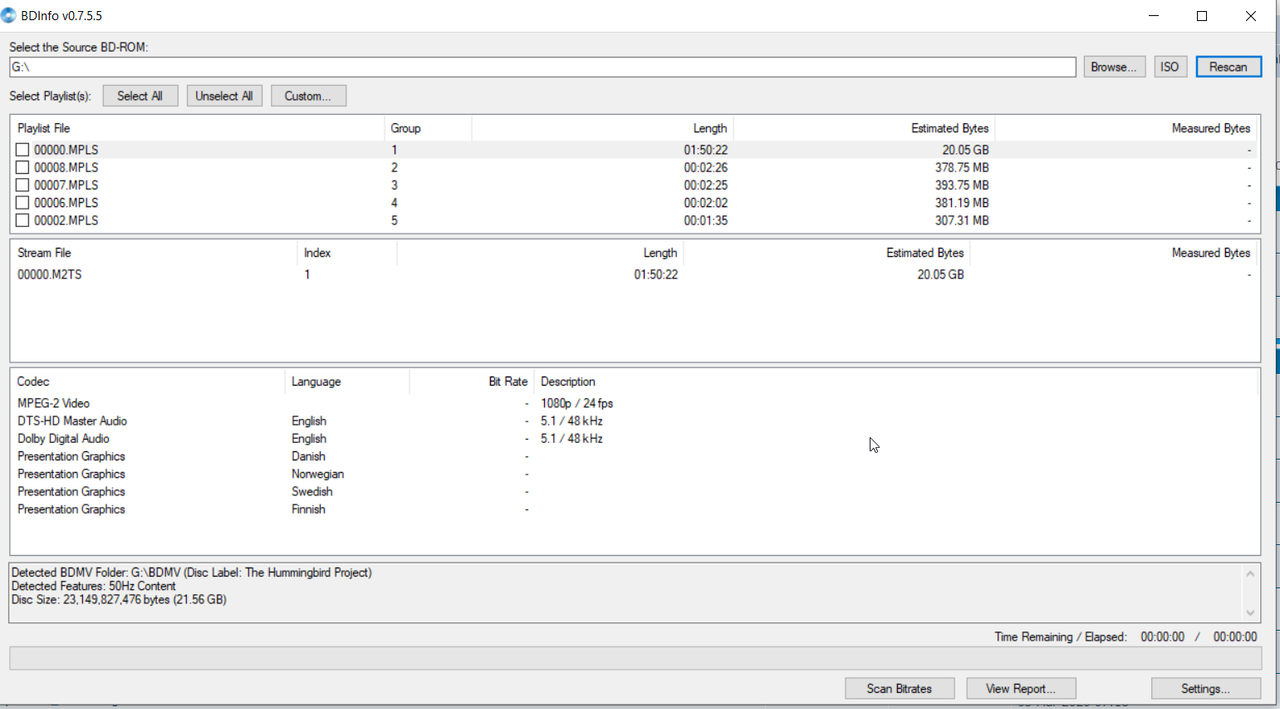1280x709 pixels.
Task: Click the scroll up arrow in log box
Action: click(1250, 574)
